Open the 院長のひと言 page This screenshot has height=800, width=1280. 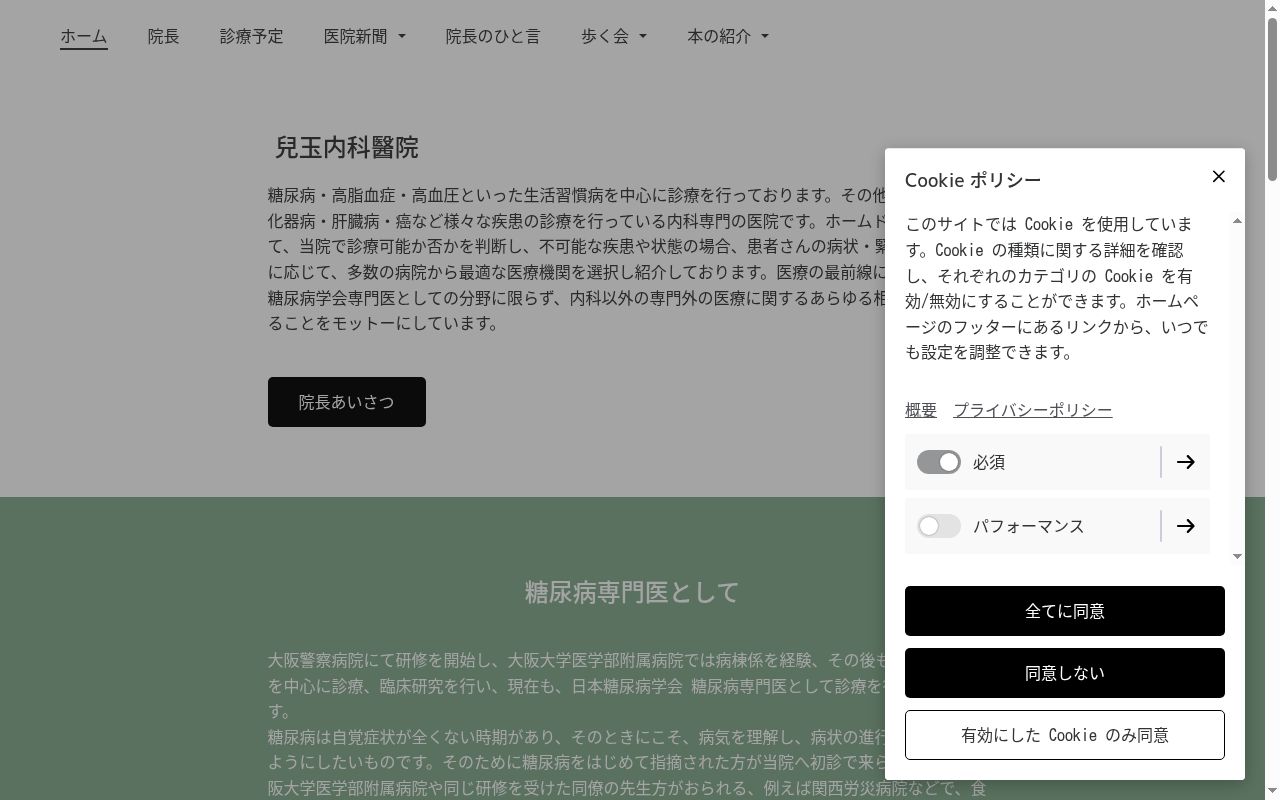(x=493, y=36)
